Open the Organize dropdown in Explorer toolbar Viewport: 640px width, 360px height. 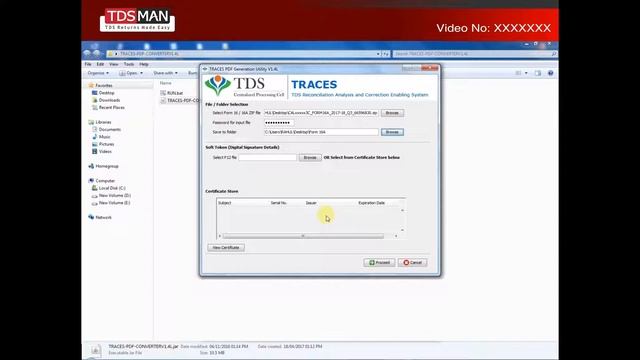[98, 73]
